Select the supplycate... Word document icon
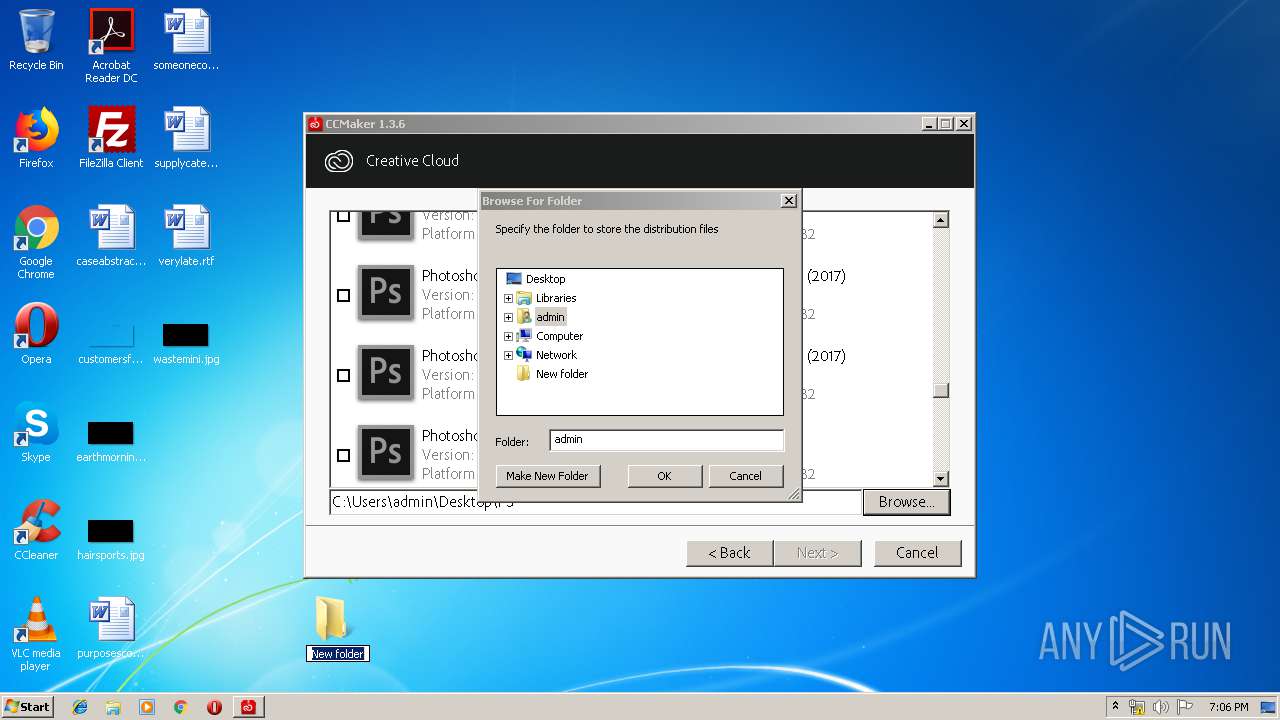The image size is (1280, 720). (186, 138)
